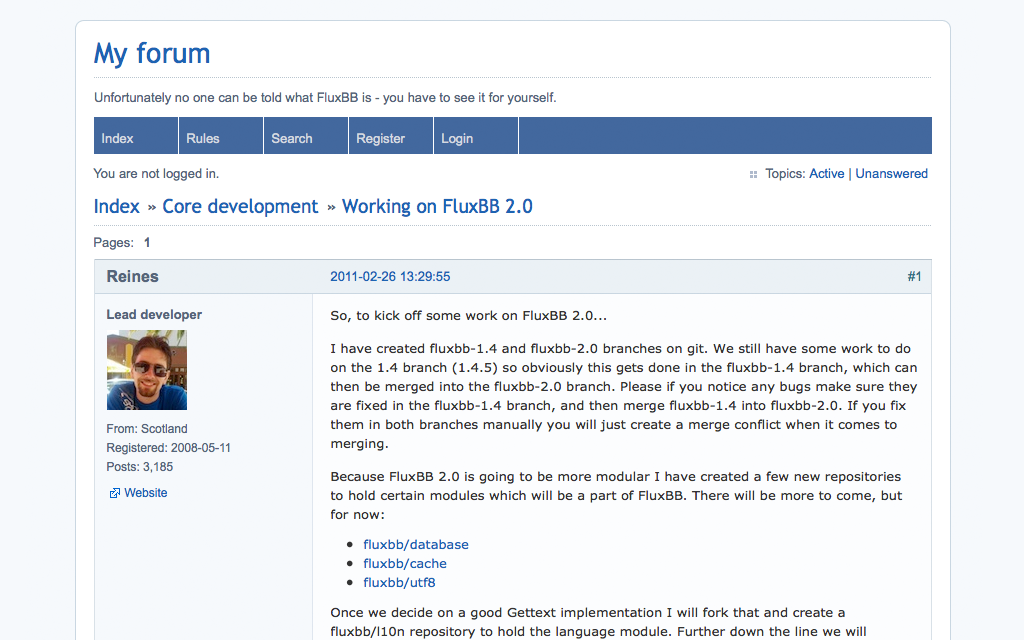The width and height of the screenshot is (1024, 640).
Task: Click the Index breadcrumb link
Action: [117, 207]
